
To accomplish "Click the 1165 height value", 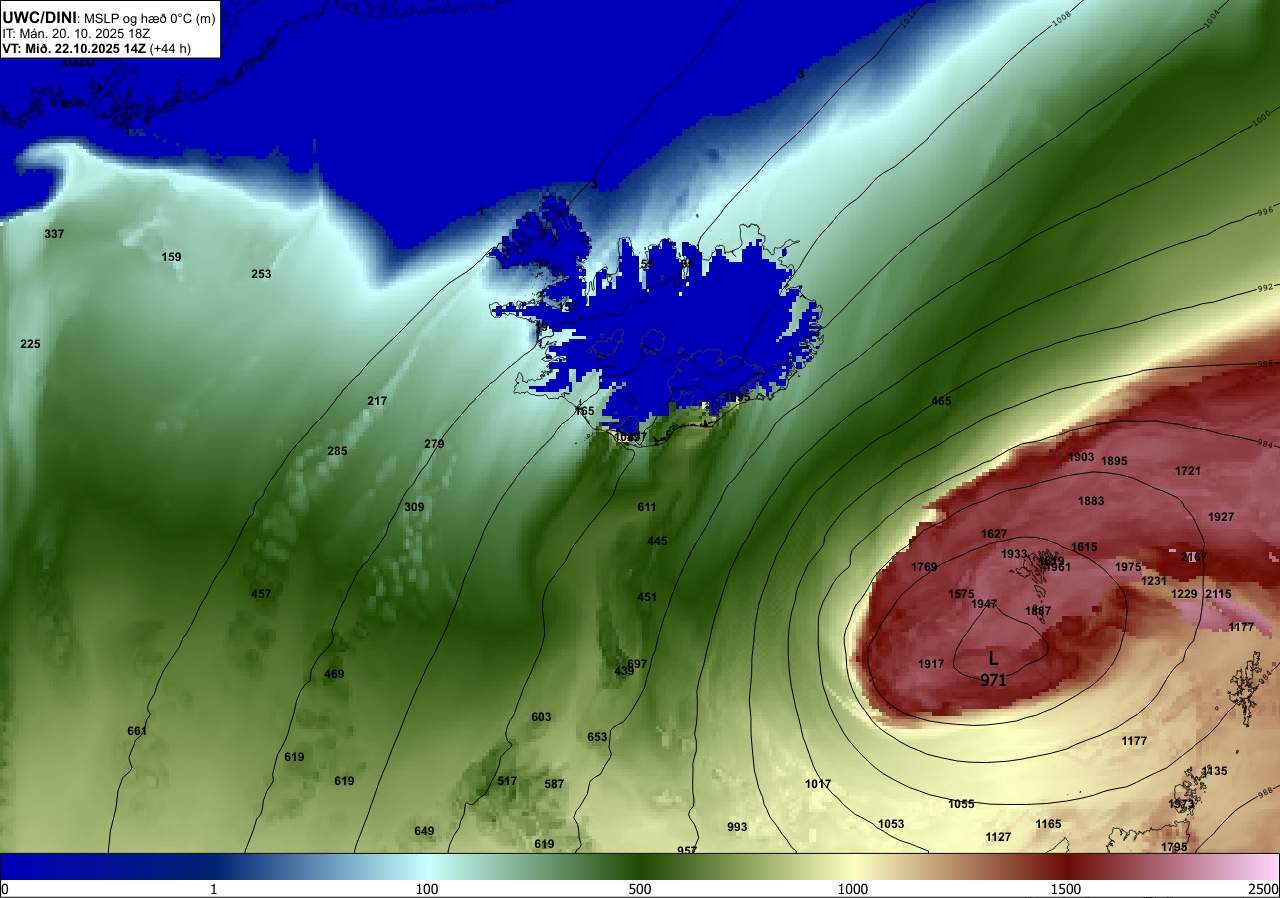I will [x=1048, y=824].
